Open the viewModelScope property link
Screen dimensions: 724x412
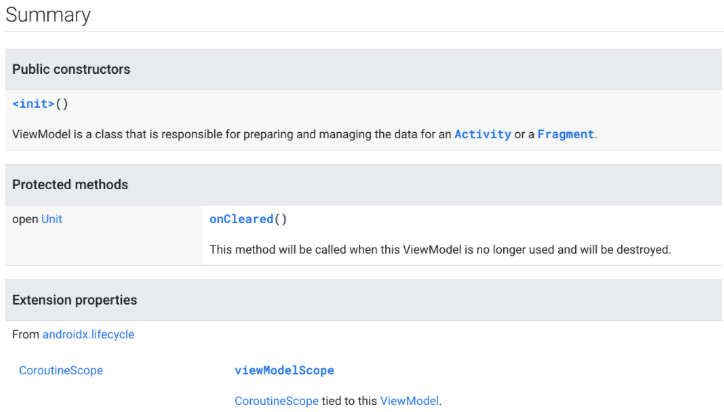(284, 371)
